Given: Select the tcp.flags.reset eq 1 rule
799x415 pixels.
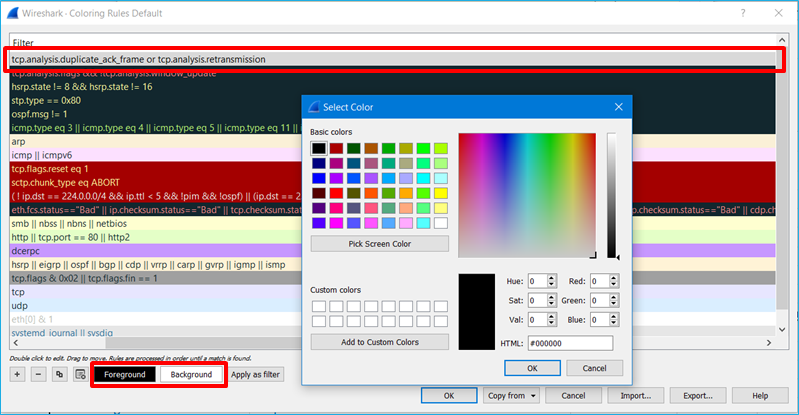Looking at the screenshot, I should [155, 169].
